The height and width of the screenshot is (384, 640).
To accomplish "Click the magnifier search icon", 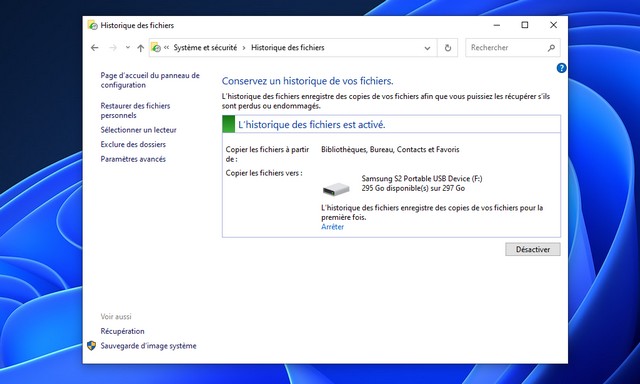I will click(551, 48).
